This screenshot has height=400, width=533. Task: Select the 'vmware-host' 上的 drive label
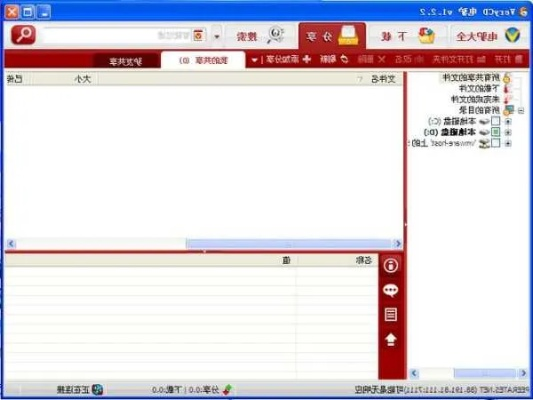(443, 143)
